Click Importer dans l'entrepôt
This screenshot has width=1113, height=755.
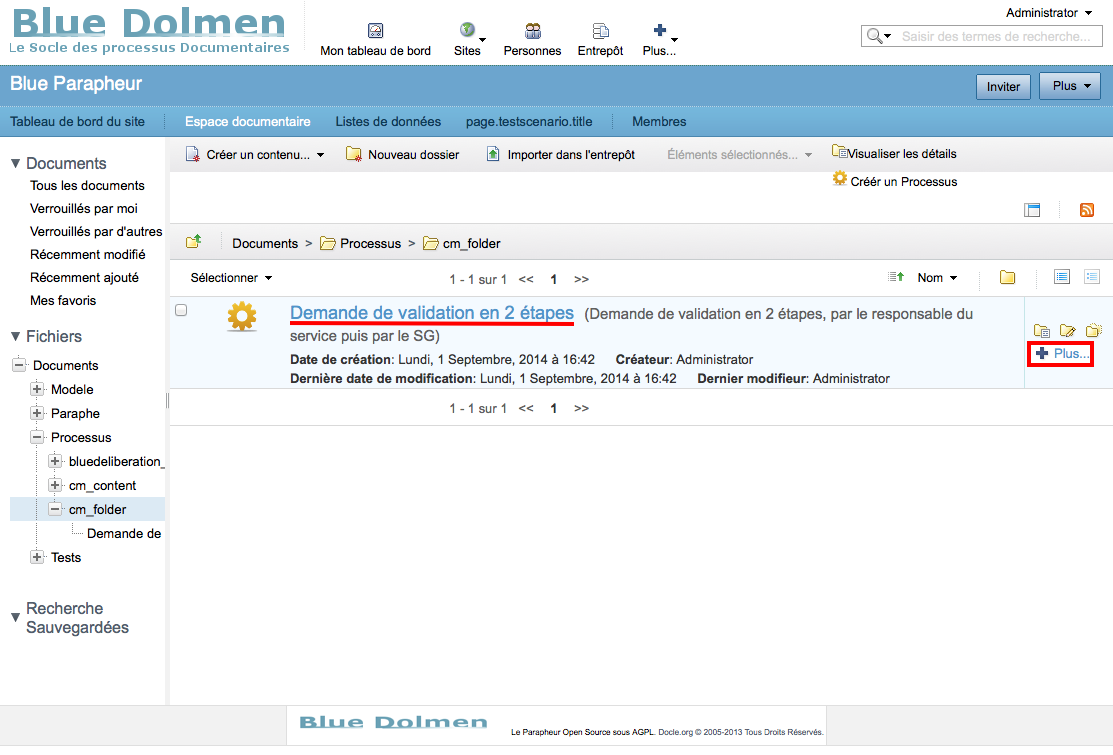coord(561,155)
